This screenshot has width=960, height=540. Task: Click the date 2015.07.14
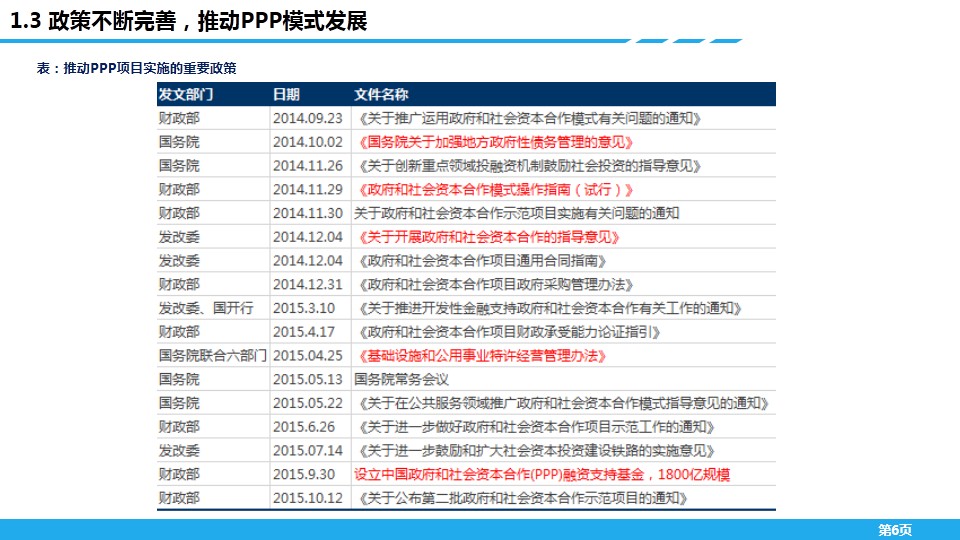coord(308,451)
